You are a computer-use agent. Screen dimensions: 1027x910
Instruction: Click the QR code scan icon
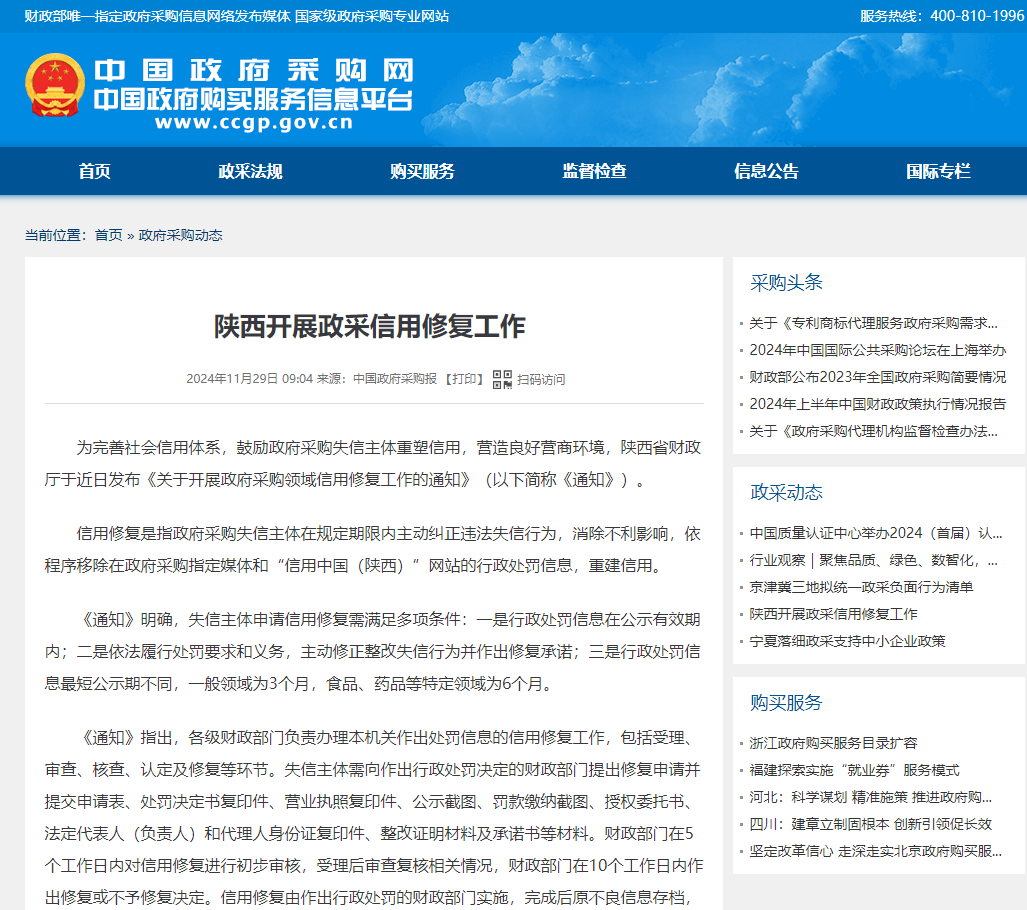[x=502, y=379]
